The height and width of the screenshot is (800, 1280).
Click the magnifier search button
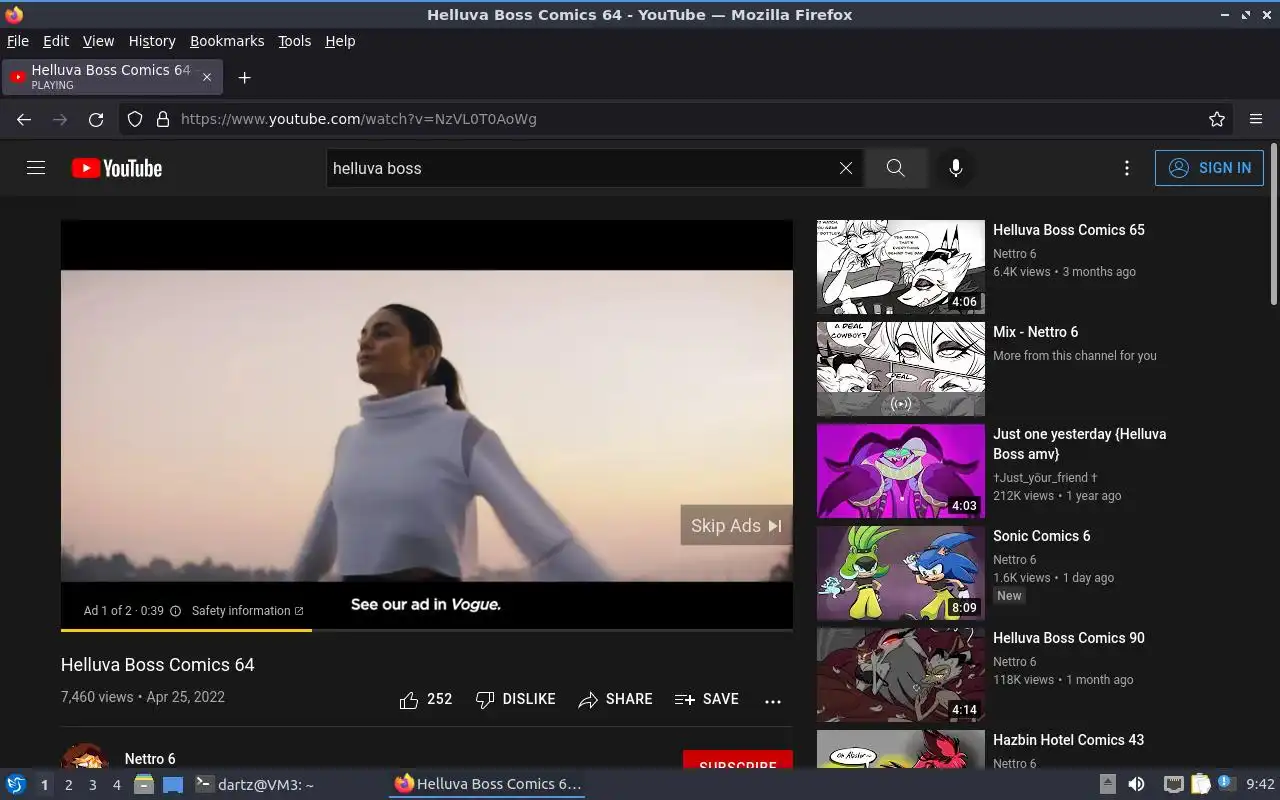(x=896, y=168)
